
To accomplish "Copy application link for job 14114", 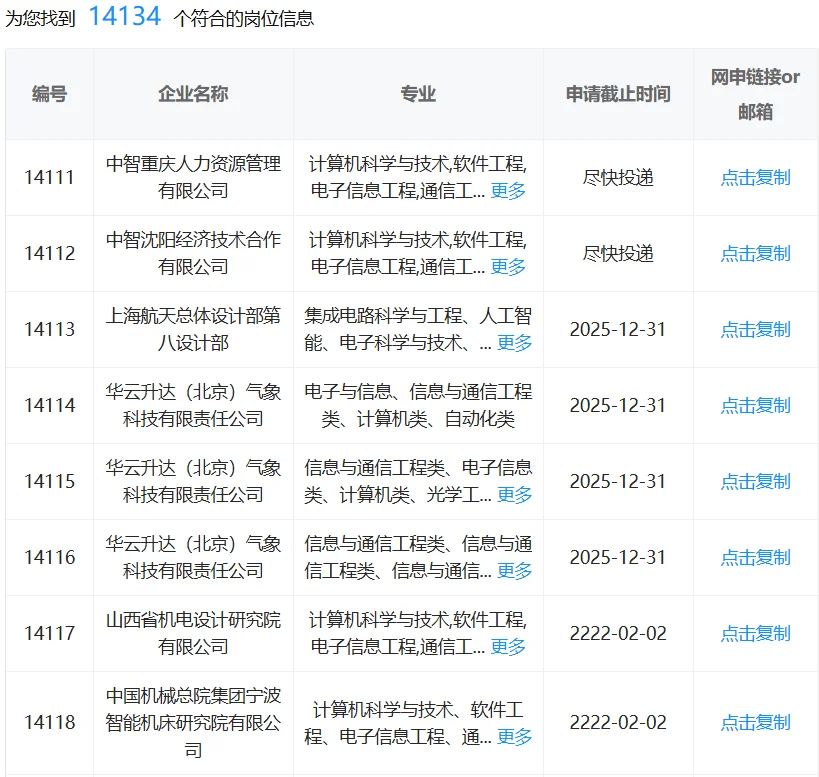I will point(755,406).
